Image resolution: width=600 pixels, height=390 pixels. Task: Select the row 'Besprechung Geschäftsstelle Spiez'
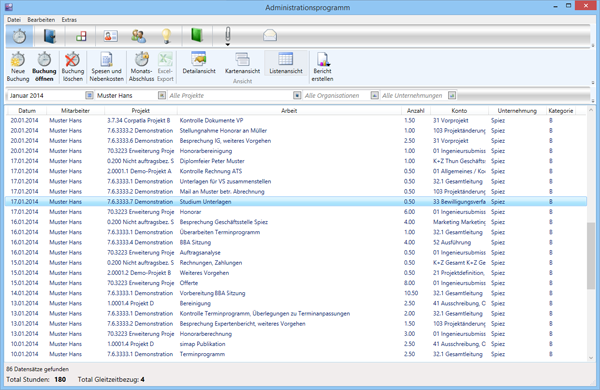(x=296, y=222)
